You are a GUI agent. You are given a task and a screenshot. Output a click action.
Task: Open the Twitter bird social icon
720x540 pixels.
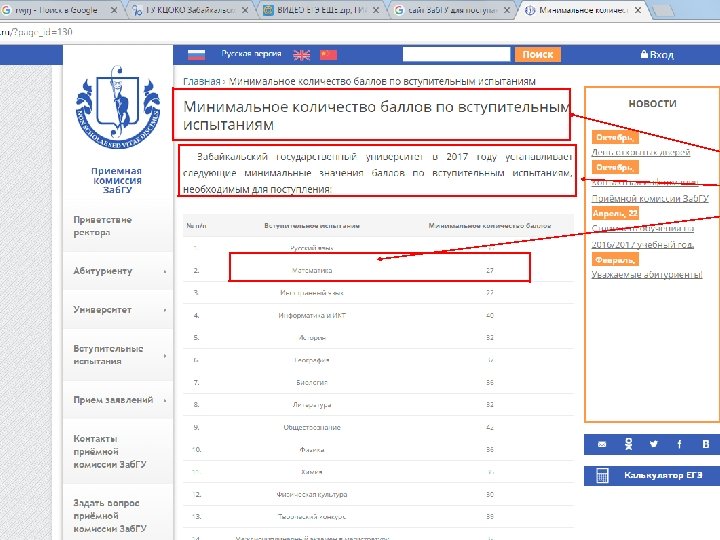[x=653, y=444]
